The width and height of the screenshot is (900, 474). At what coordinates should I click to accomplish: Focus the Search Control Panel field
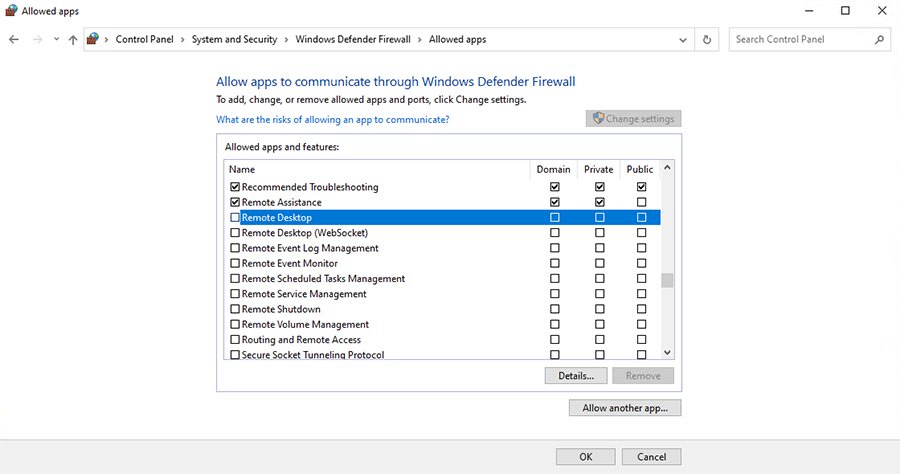(802, 40)
